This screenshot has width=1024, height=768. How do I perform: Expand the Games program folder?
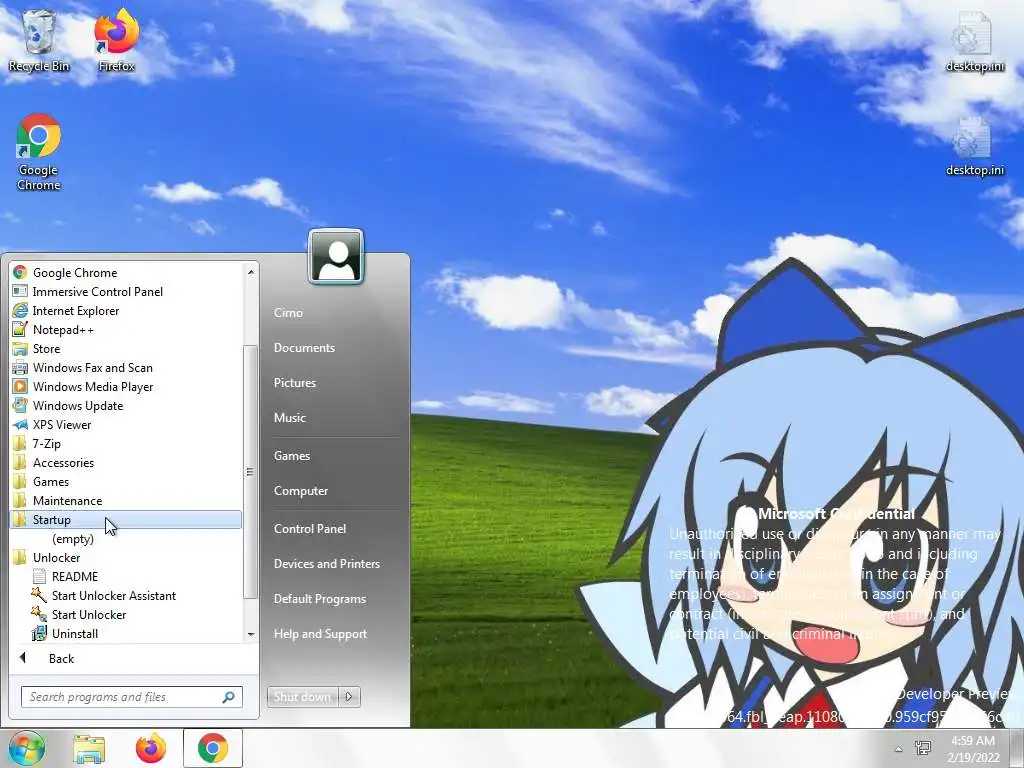tap(126, 481)
